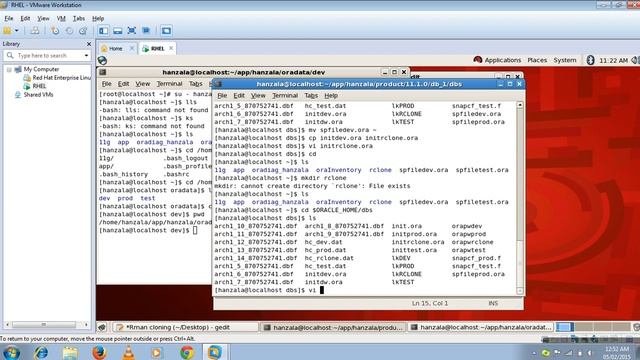Take a snapshot of this virtual machine
Screen dimensions: 640x360
pyautogui.click(x=55, y=31)
